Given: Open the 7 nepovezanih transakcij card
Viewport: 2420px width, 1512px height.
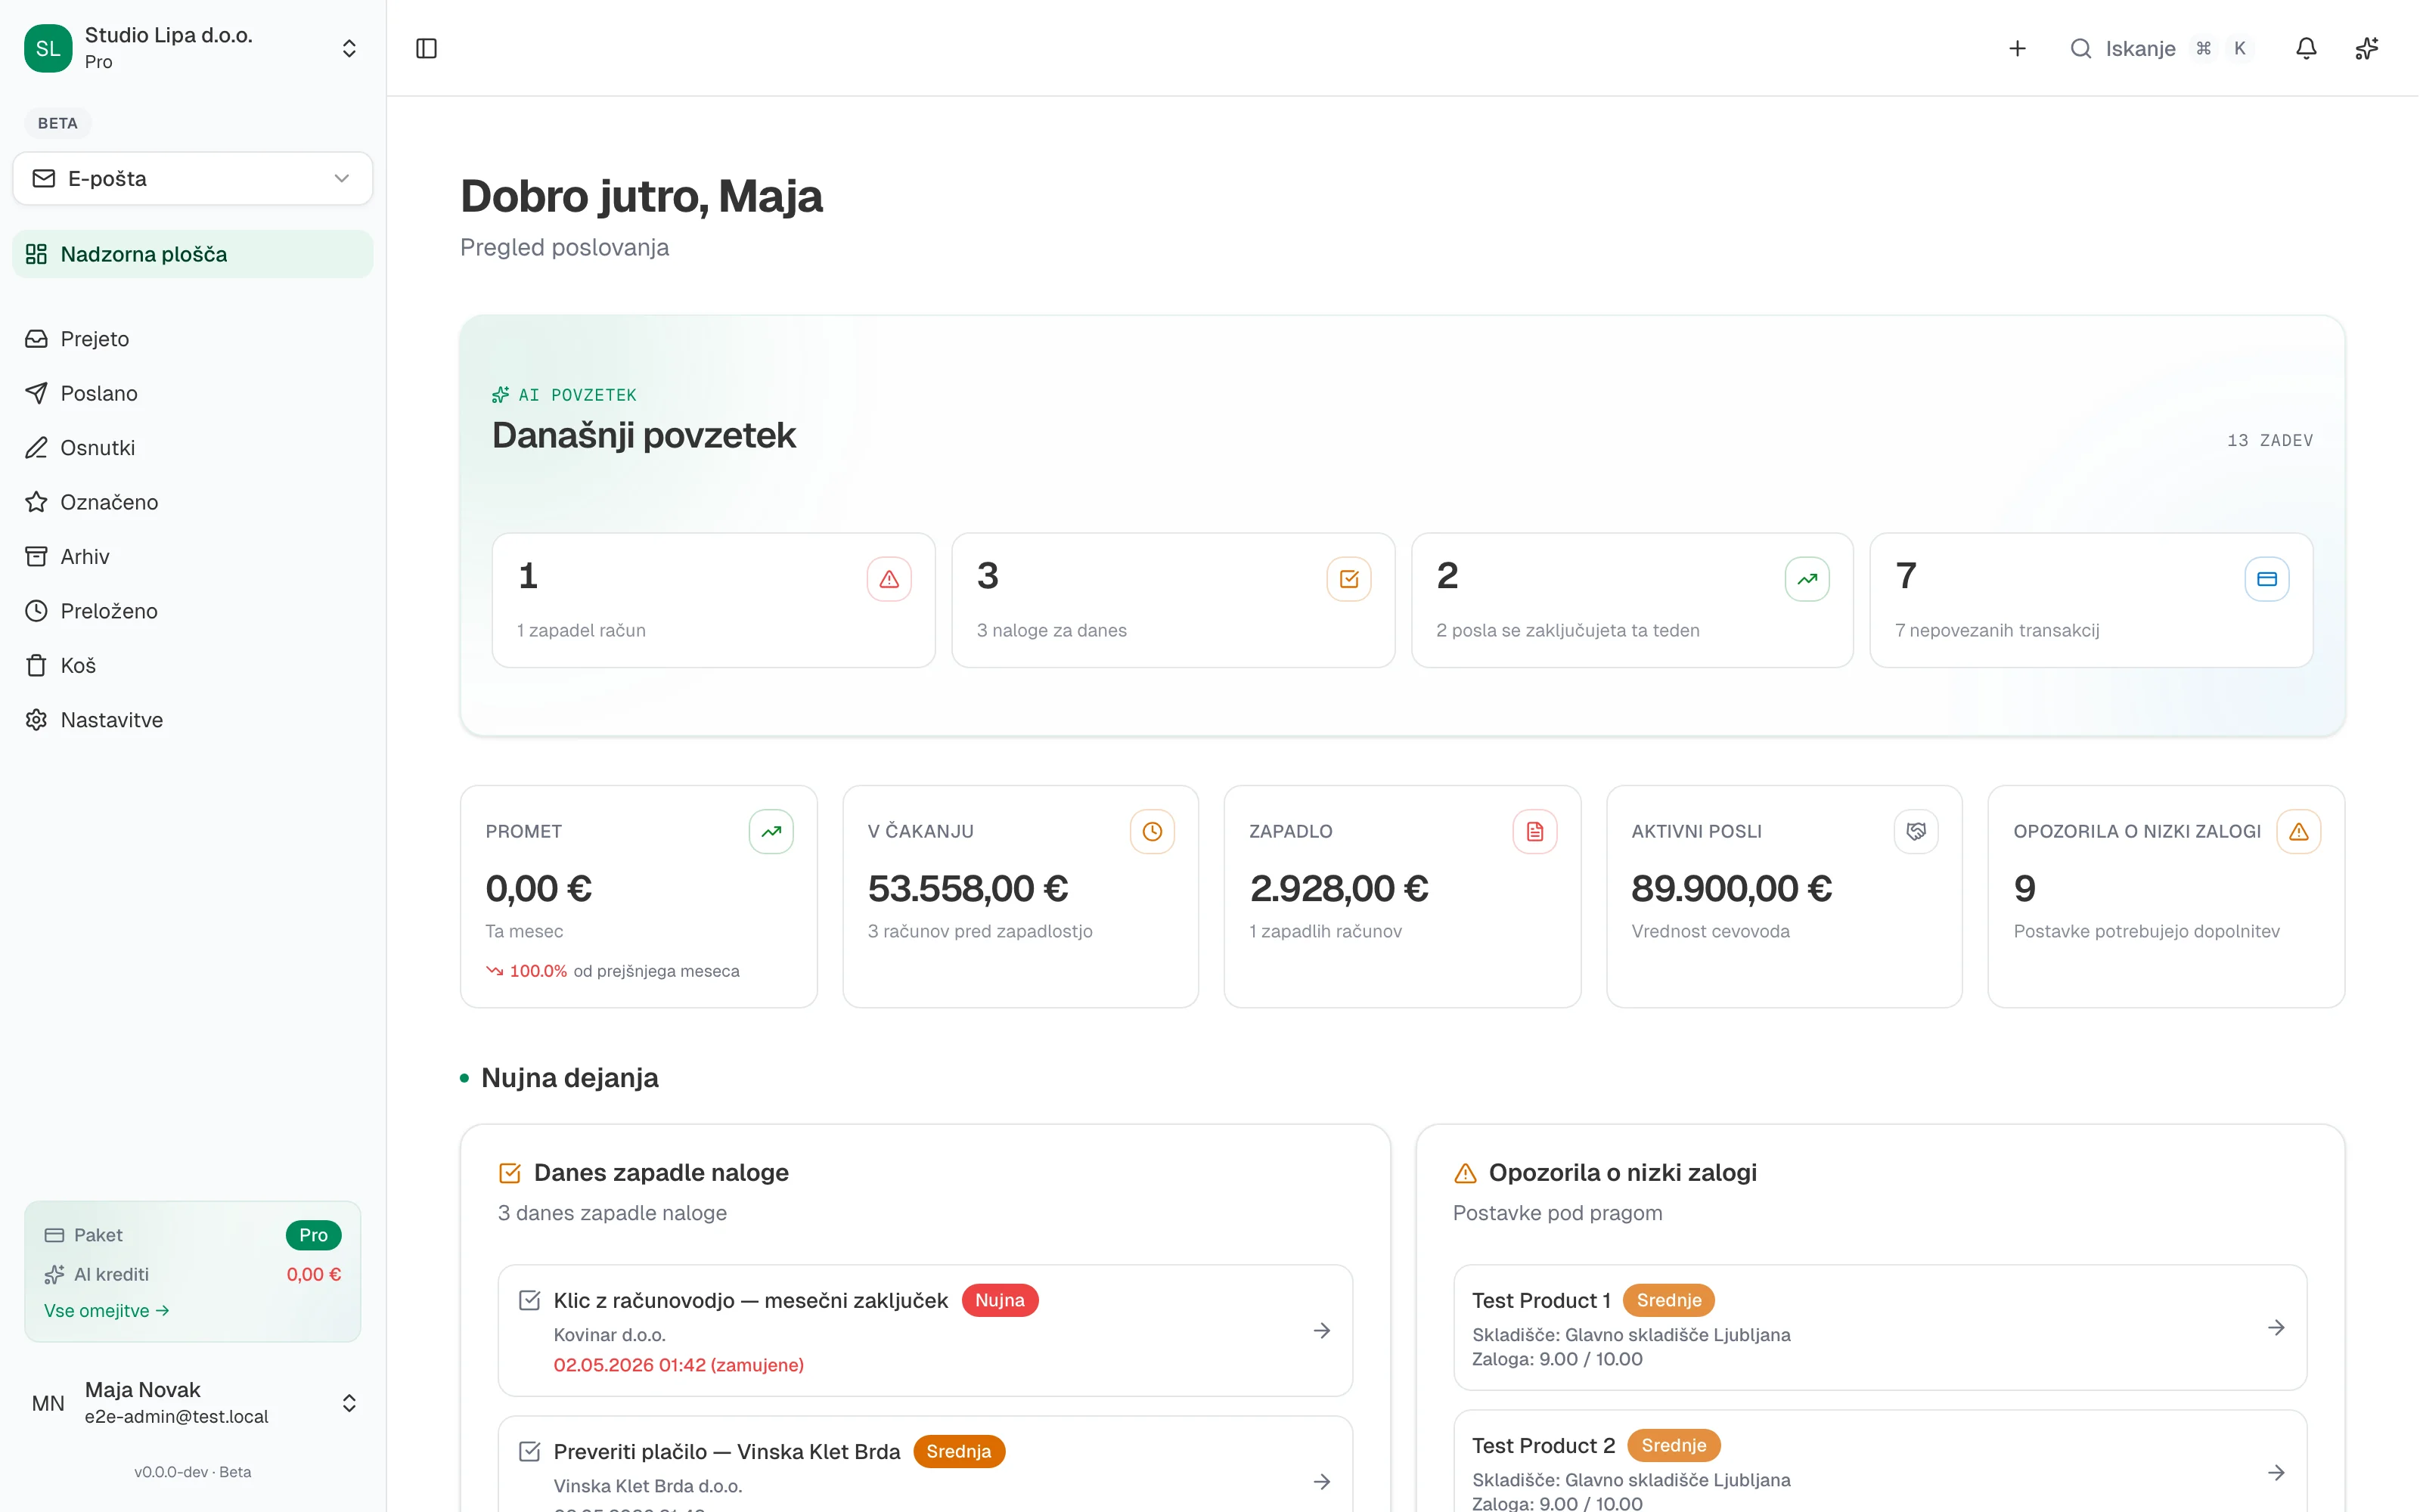Looking at the screenshot, I should point(2091,600).
